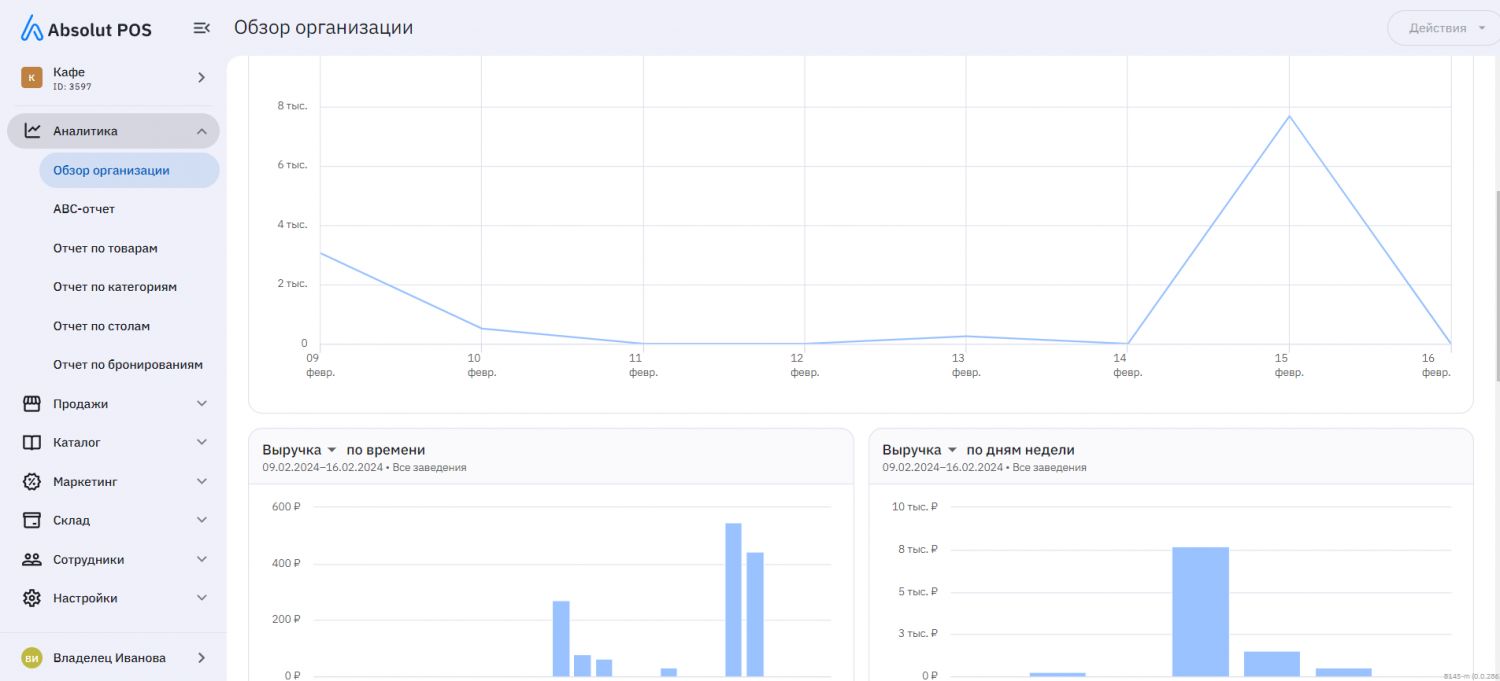The image size is (1500, 681).
Task: Click the Настройки gear icon
Action: 32,598
